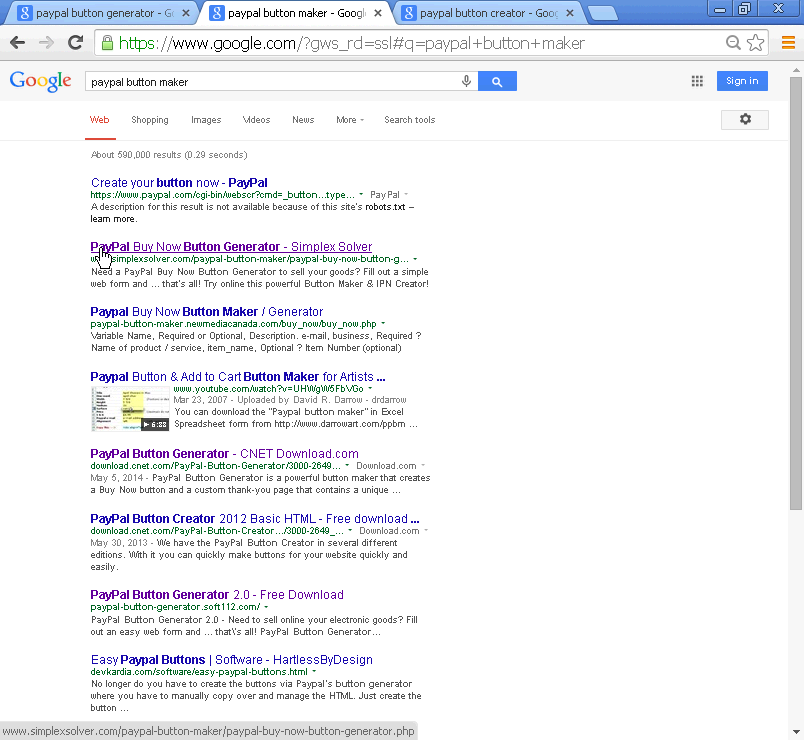This screenshot has width=804, height=740.
Task: Open 'Create your button now - PayPal' result
Action: pos(179,183)
